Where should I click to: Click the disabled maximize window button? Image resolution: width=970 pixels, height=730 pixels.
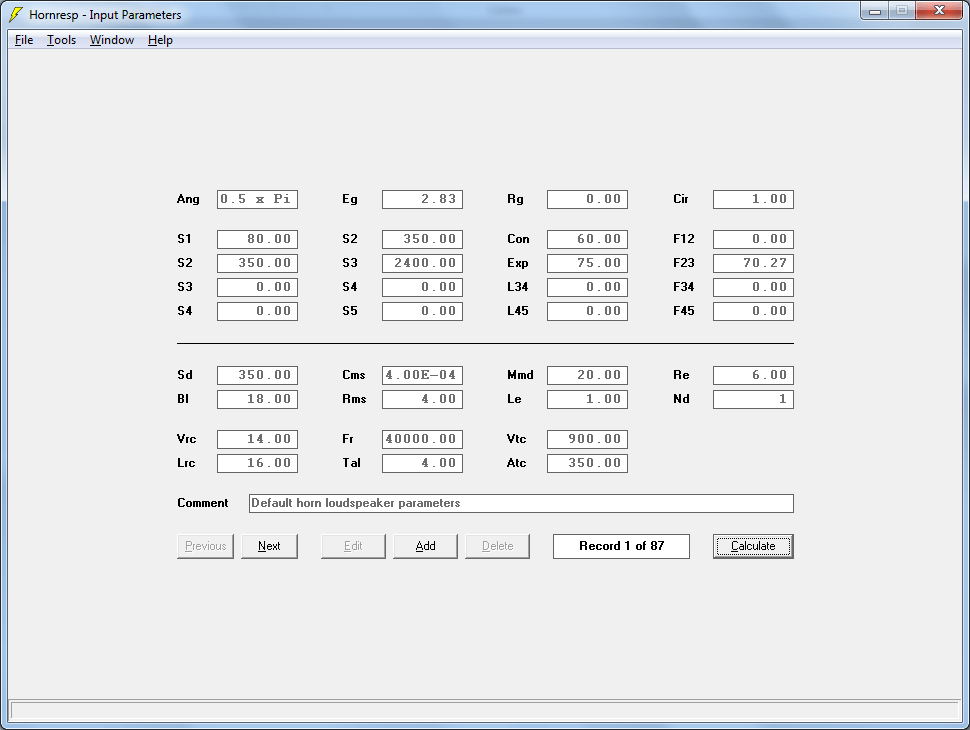[x=902, y=11]
